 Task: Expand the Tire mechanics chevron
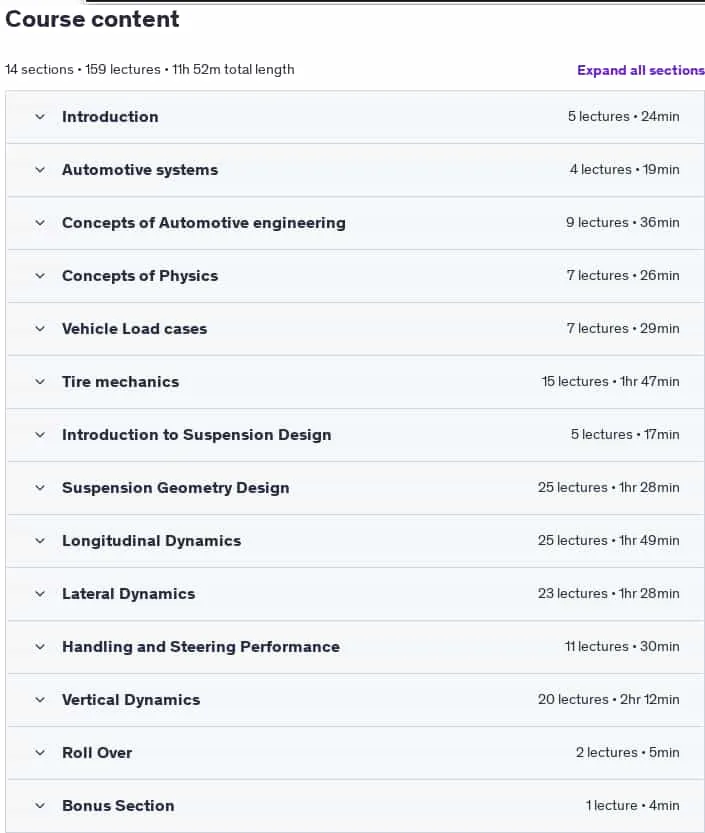click(40, 381)
